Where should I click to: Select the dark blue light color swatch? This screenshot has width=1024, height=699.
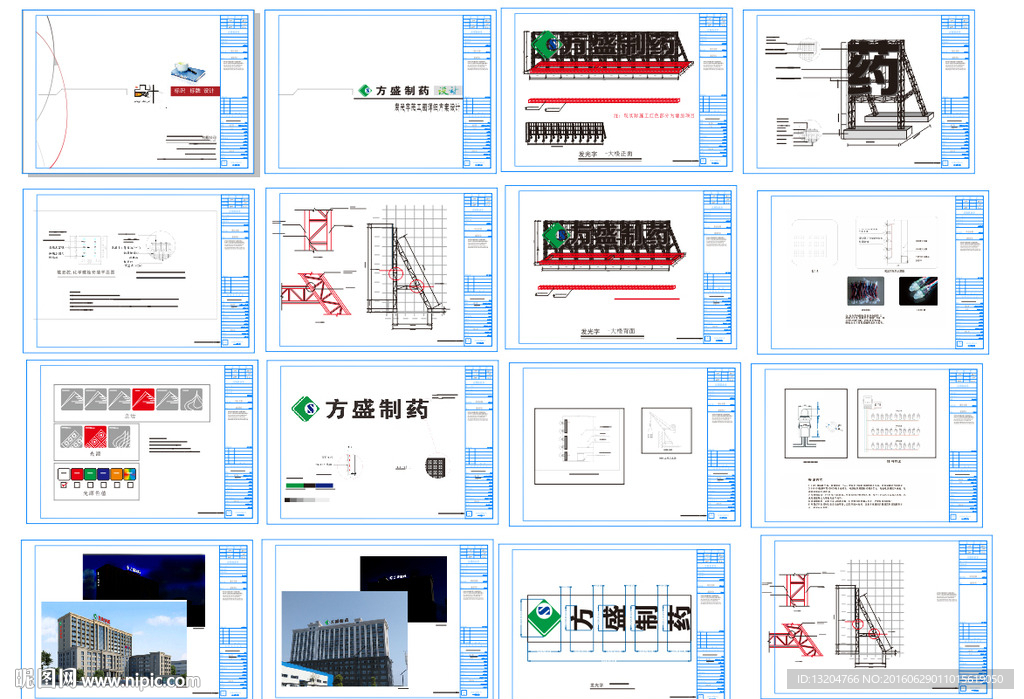pos(103,474)
